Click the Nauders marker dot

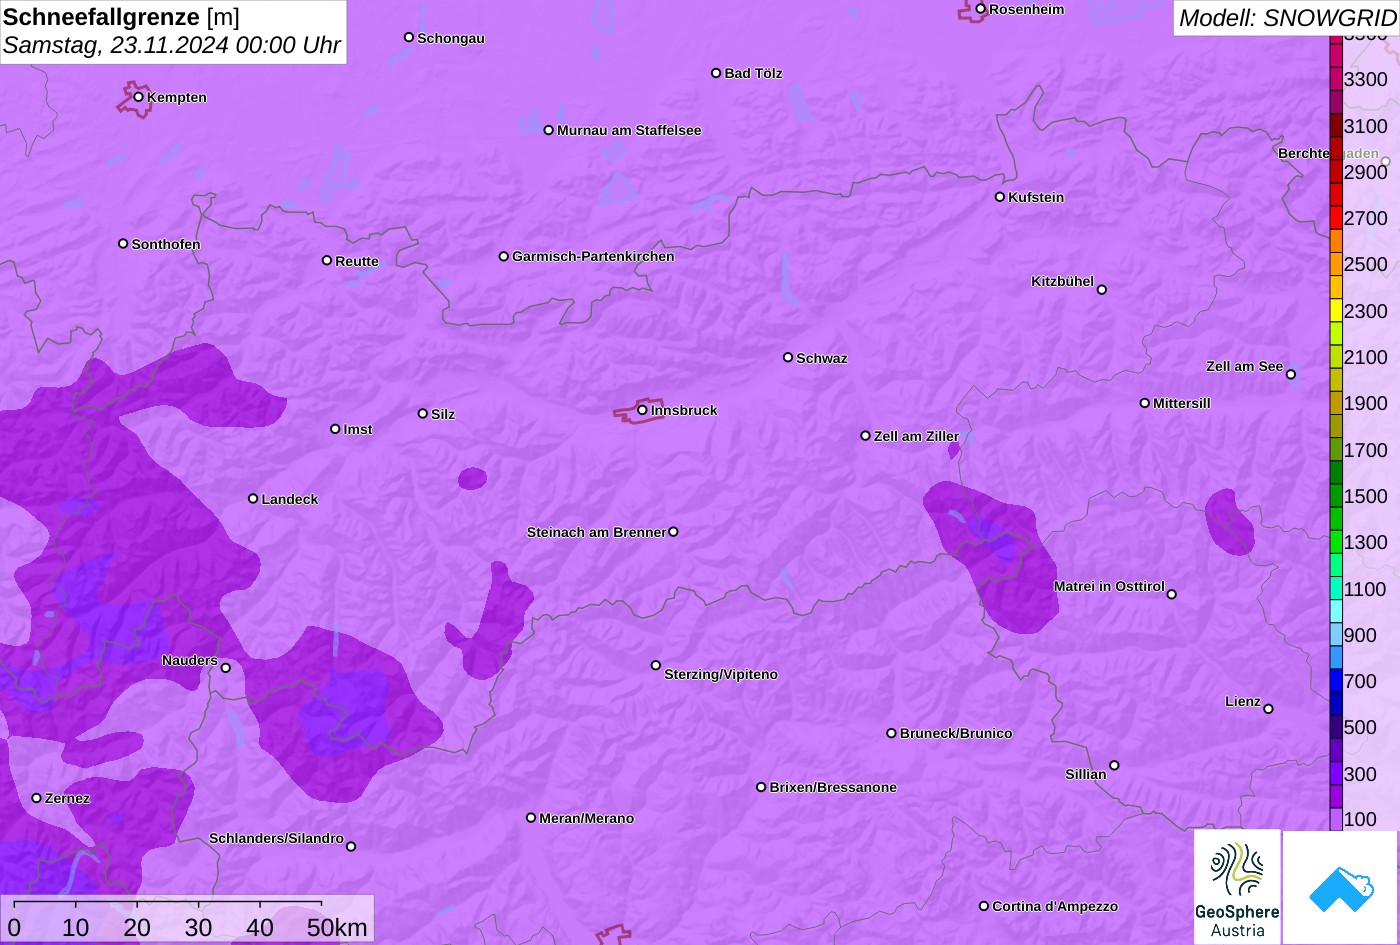[226, 668]
